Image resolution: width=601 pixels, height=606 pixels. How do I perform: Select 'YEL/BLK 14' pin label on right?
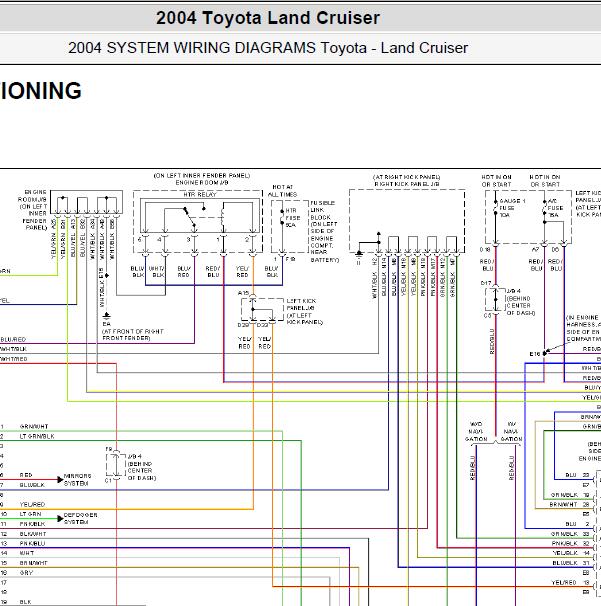click(x=571, y=553)
